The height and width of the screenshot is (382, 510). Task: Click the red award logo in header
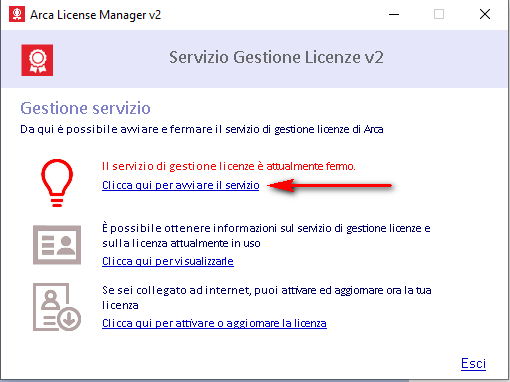click(37, 60)
